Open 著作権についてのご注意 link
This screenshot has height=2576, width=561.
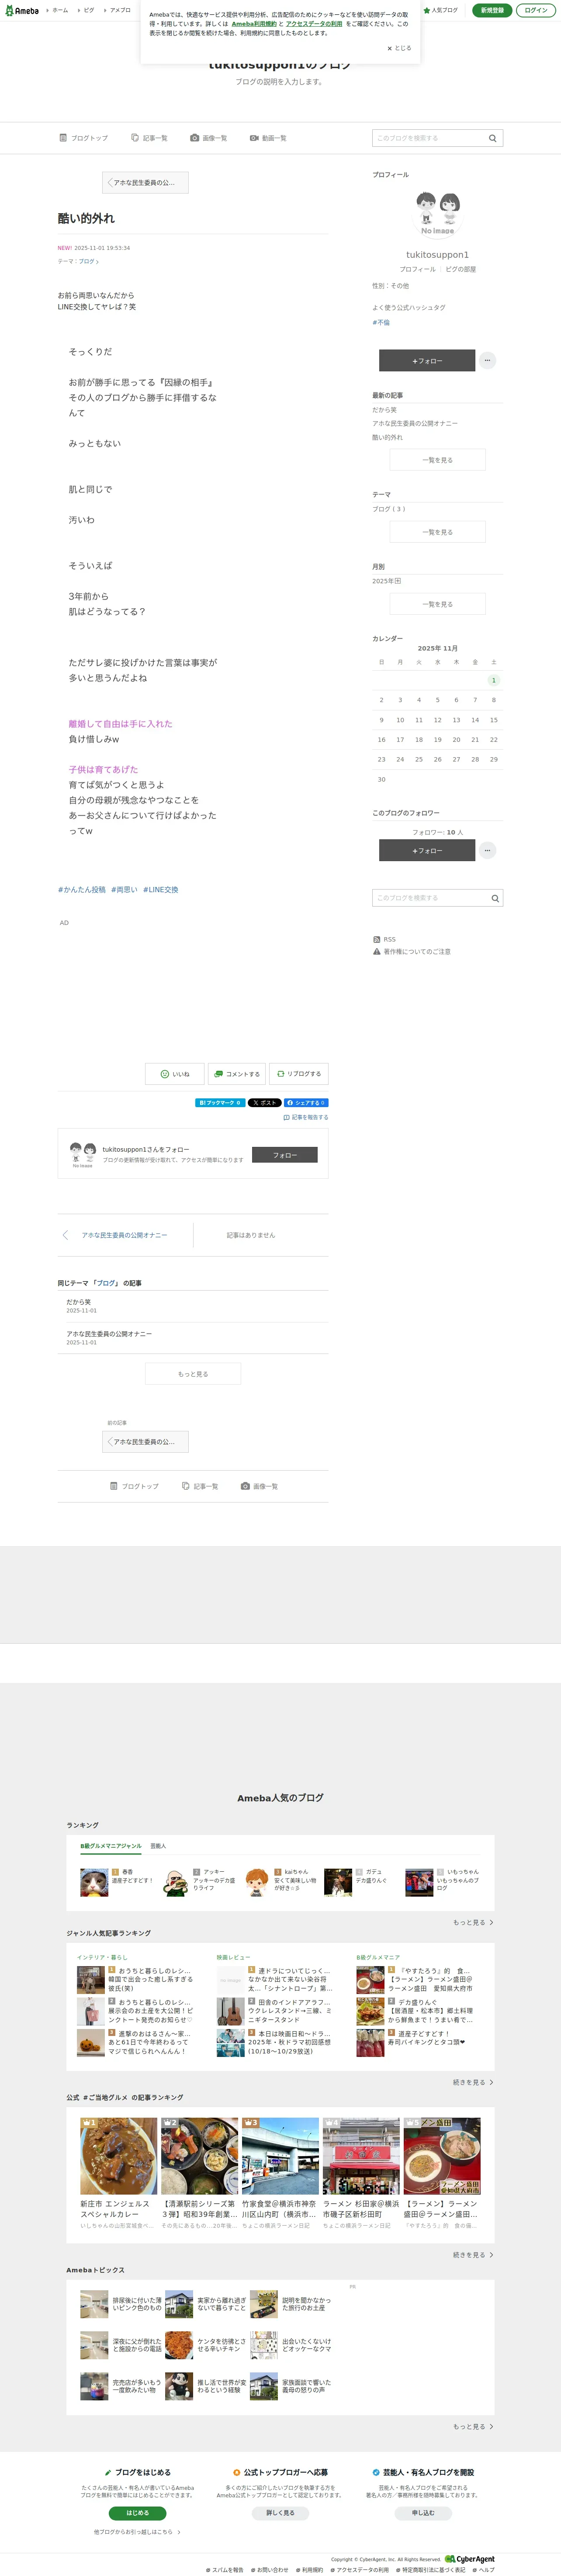(412, 951)
